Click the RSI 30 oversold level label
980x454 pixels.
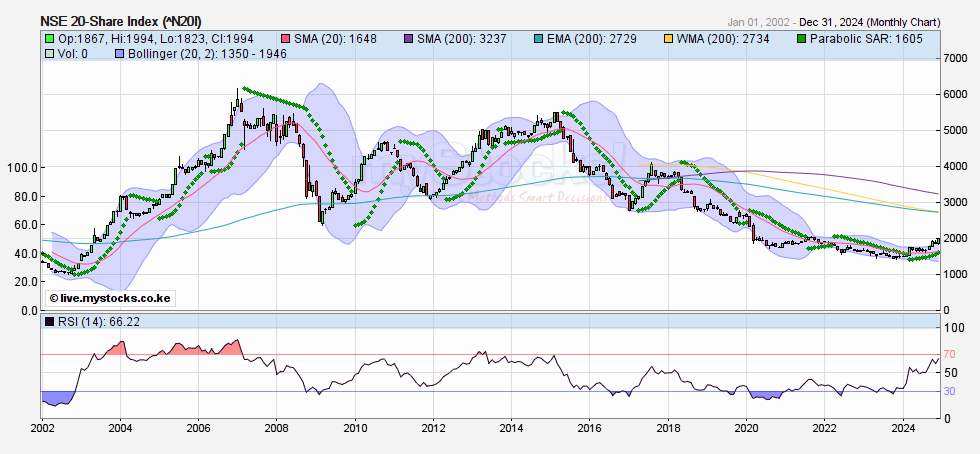pyautogui.click(x=948, y=391)
